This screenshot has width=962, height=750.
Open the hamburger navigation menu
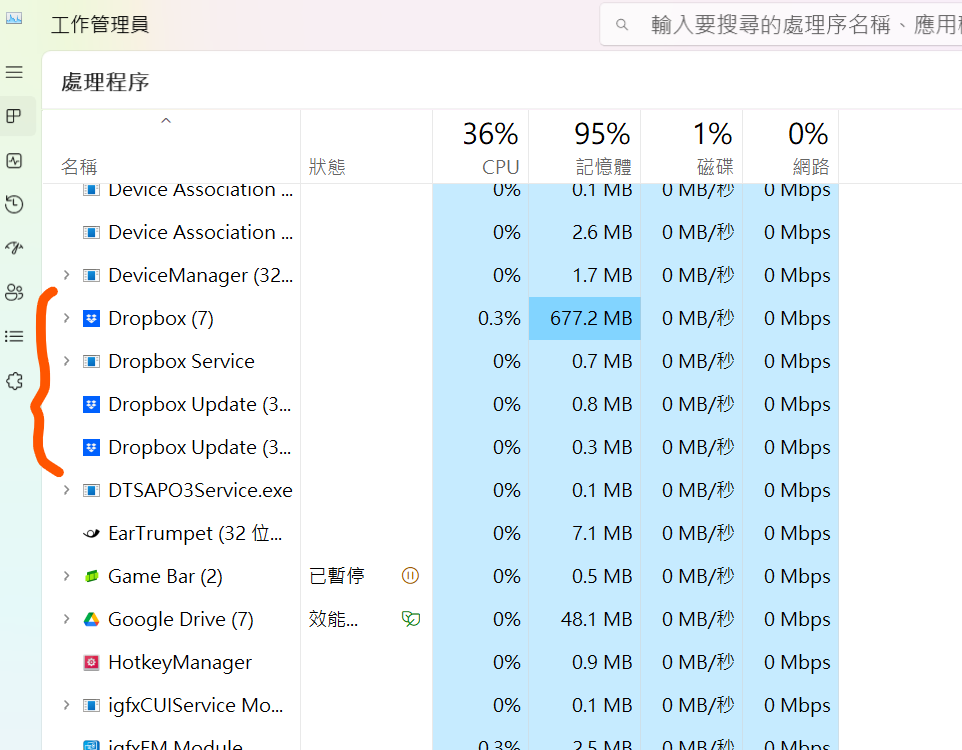click(14, 73)
